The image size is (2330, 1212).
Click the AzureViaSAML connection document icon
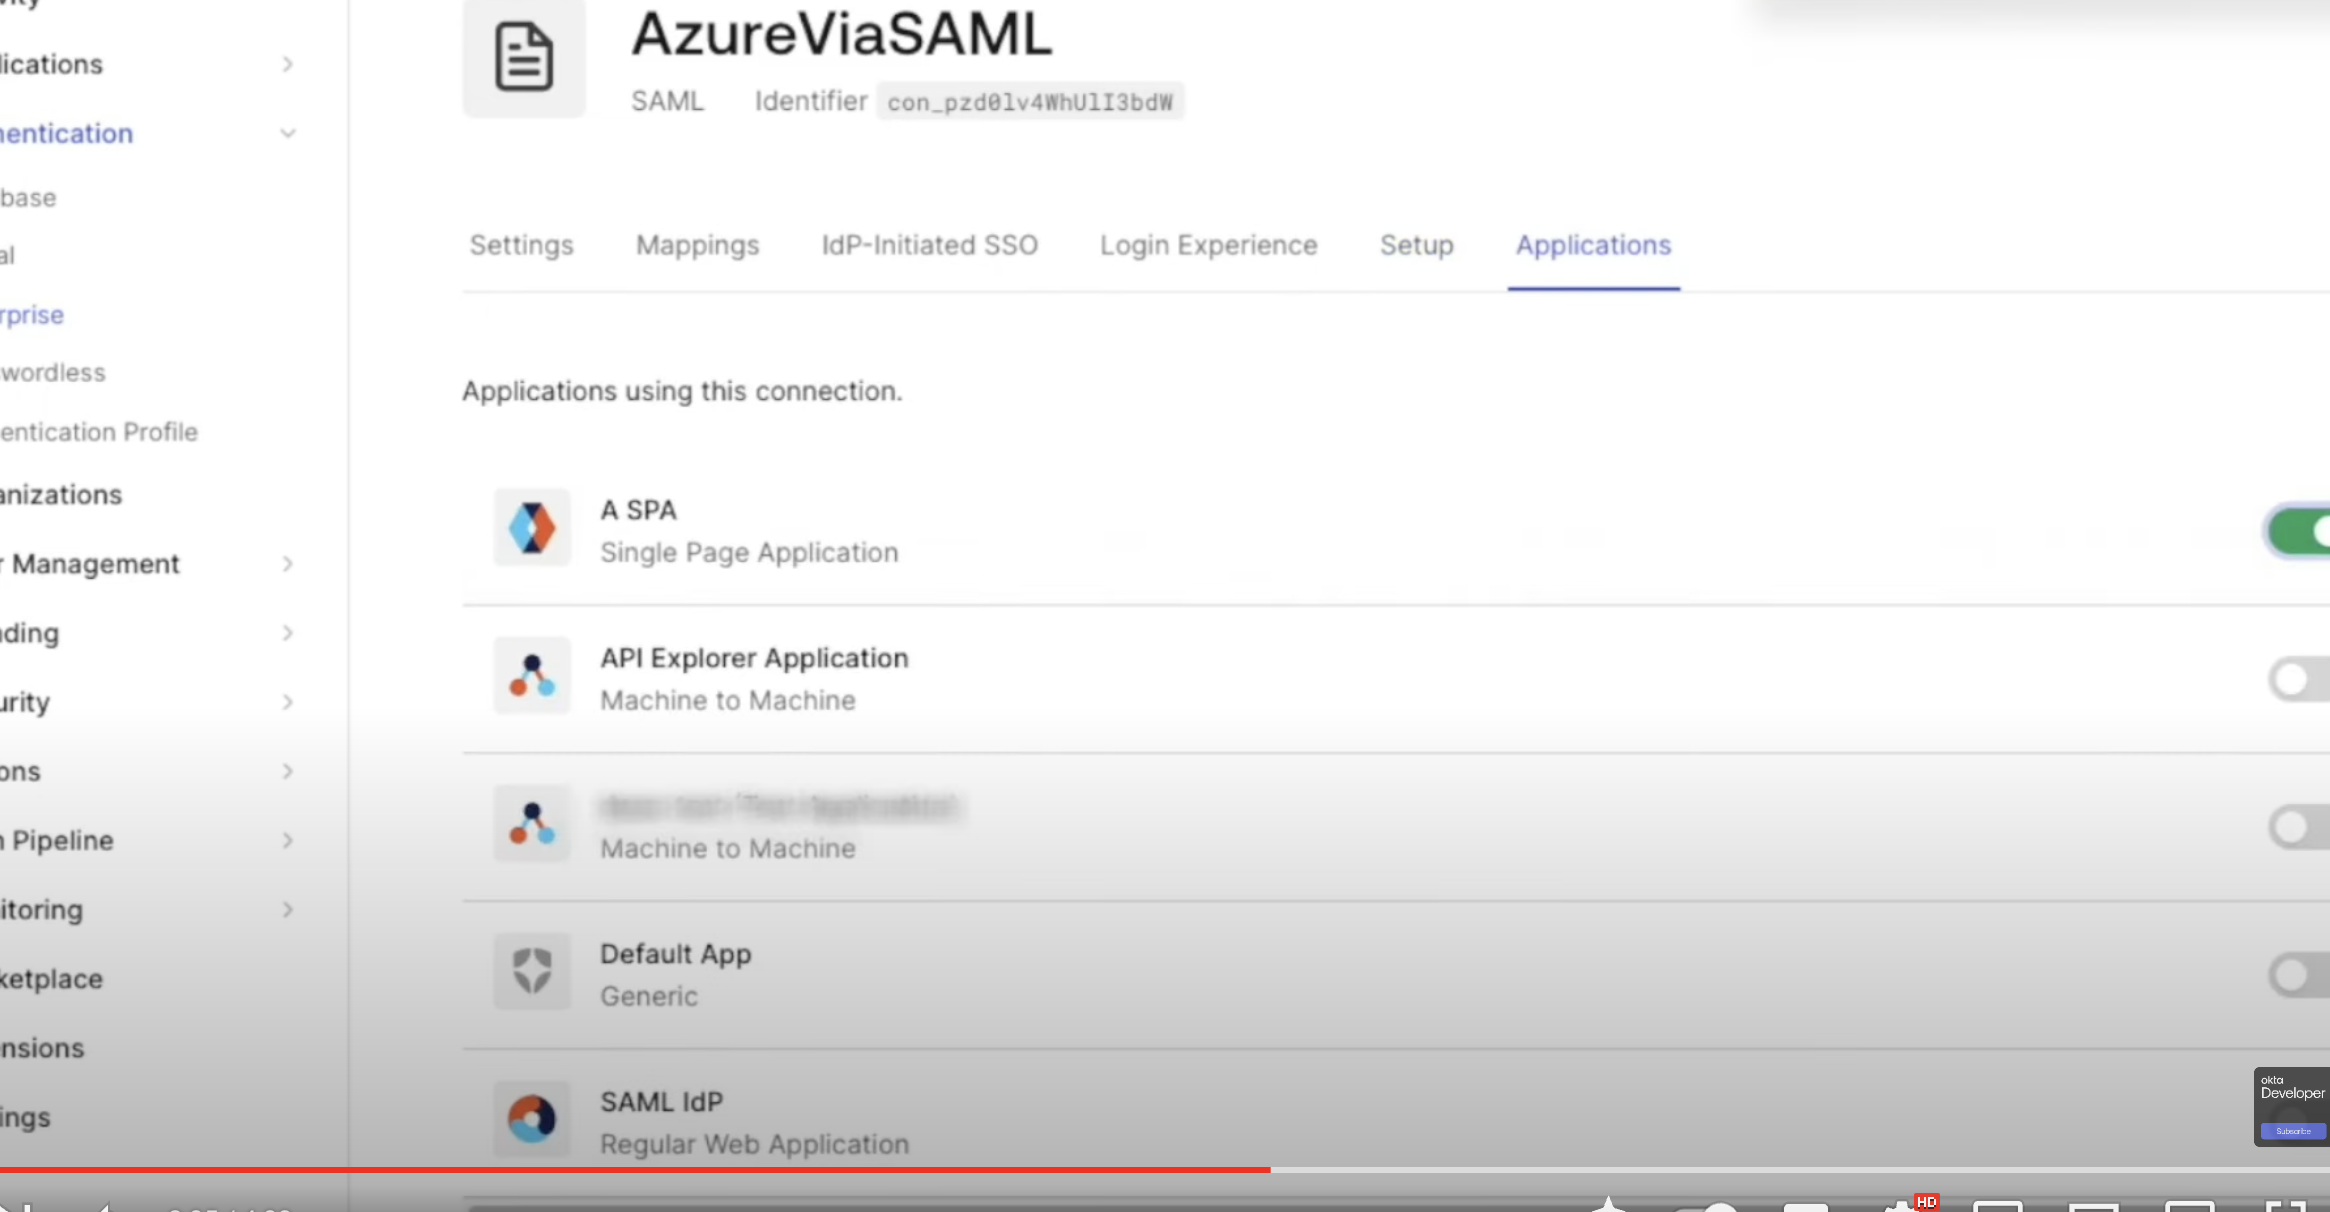524,57
